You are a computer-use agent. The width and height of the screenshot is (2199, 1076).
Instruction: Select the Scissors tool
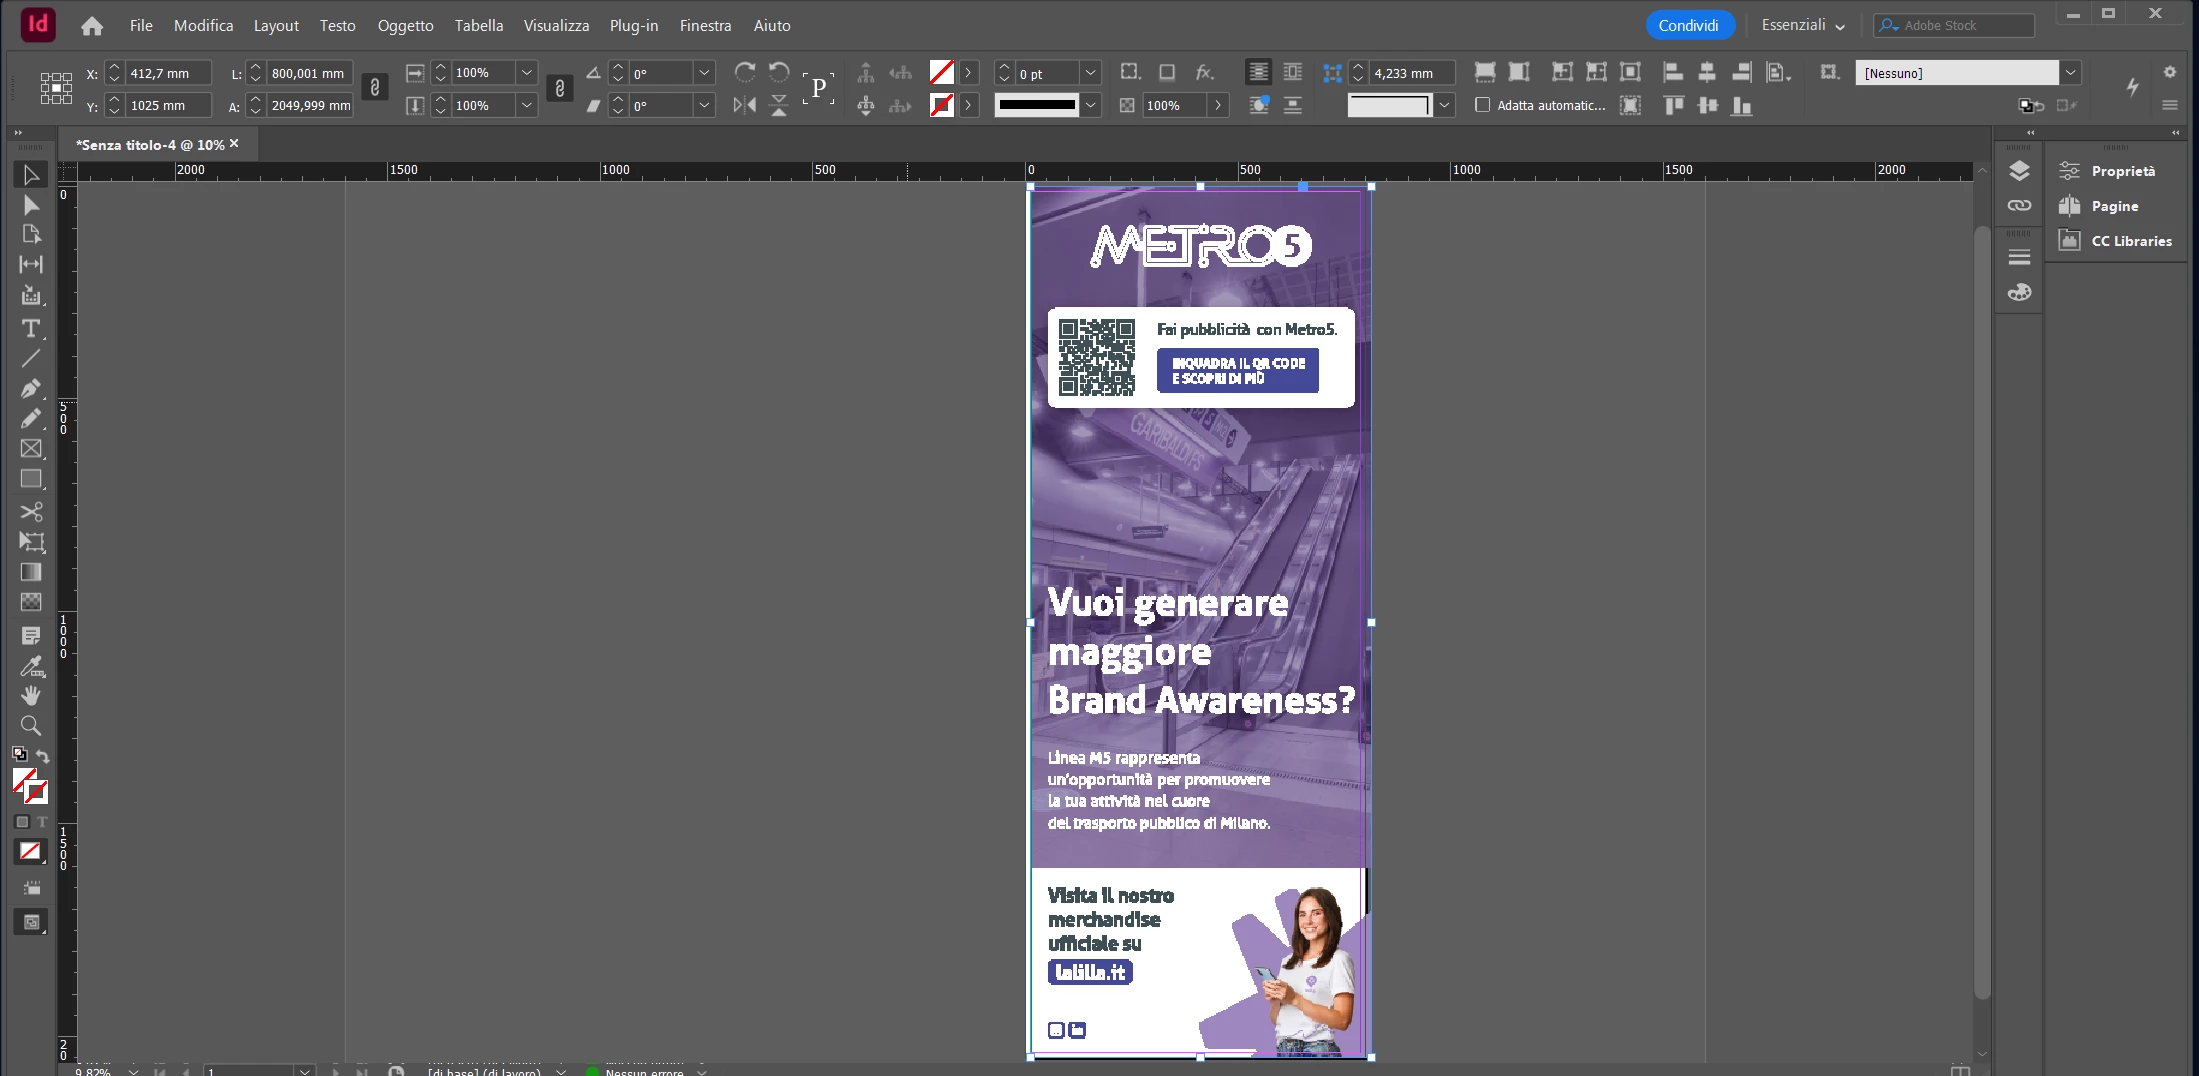pos(31,512)
